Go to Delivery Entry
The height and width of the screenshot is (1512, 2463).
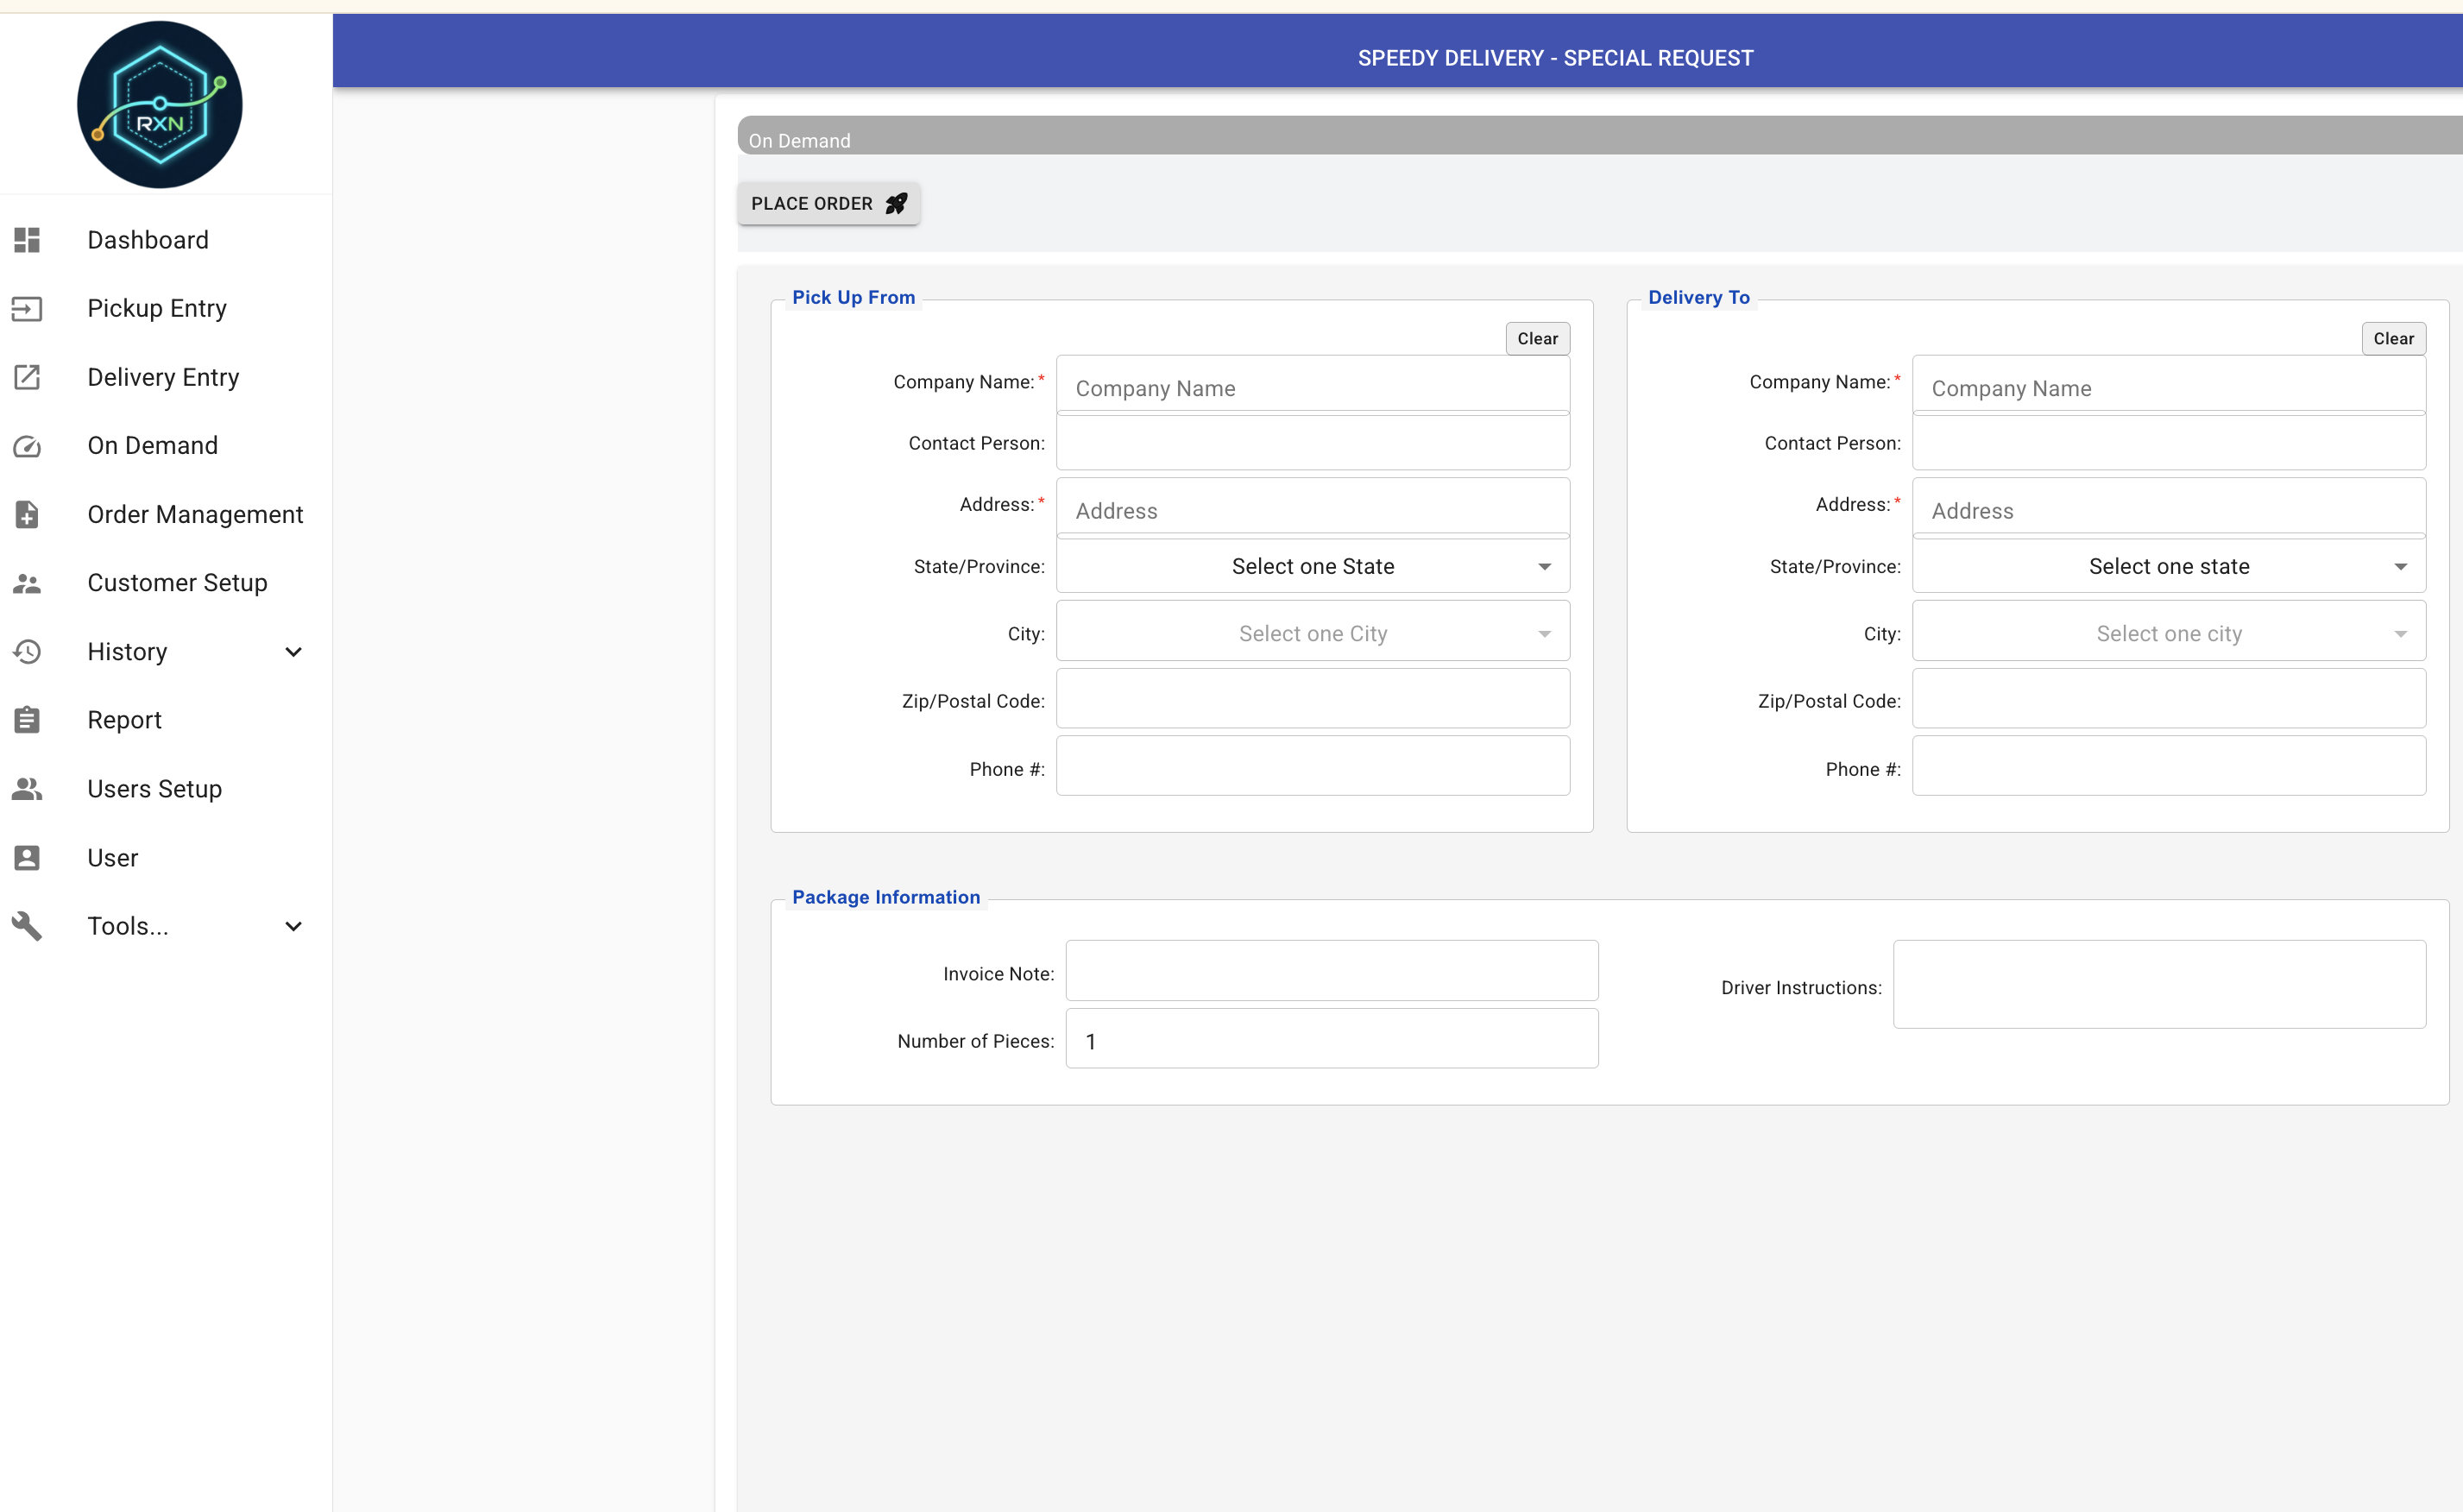[x=166, y=377]
